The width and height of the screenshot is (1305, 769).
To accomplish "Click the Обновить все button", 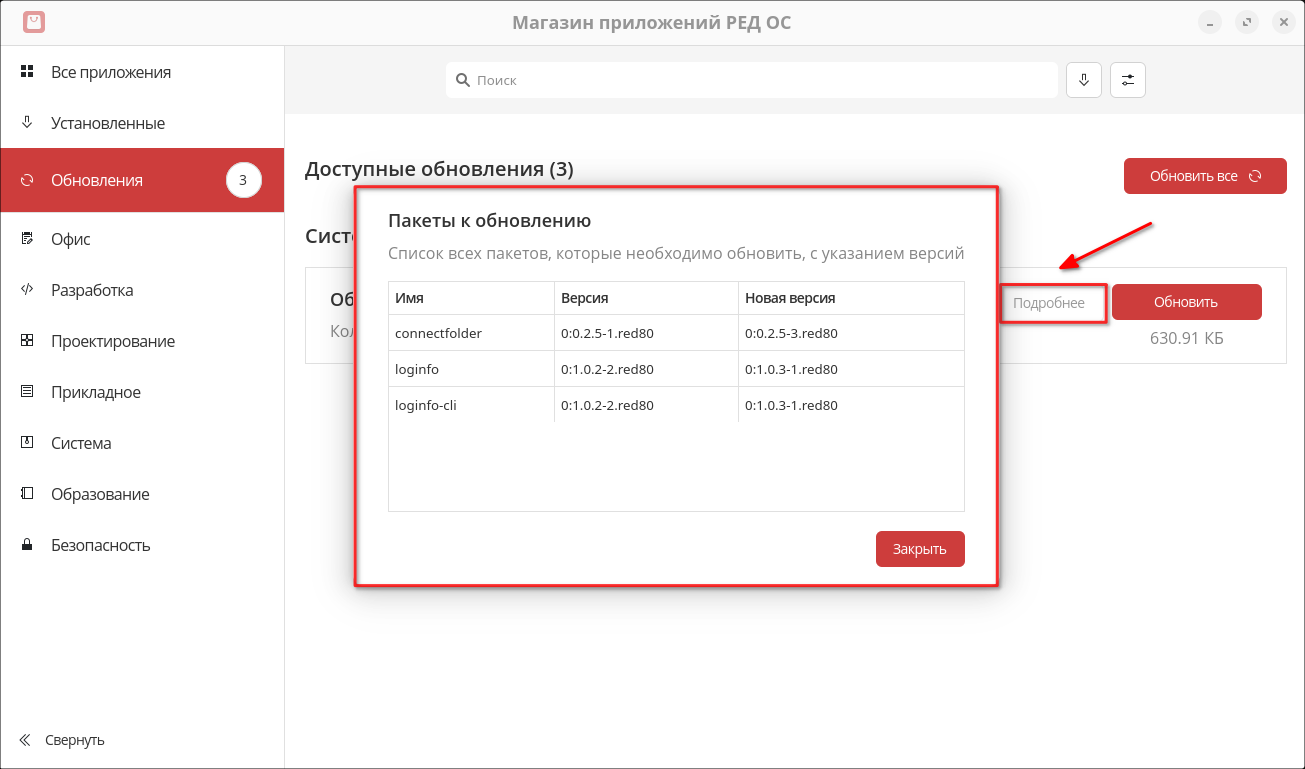I will [1204, 176].
